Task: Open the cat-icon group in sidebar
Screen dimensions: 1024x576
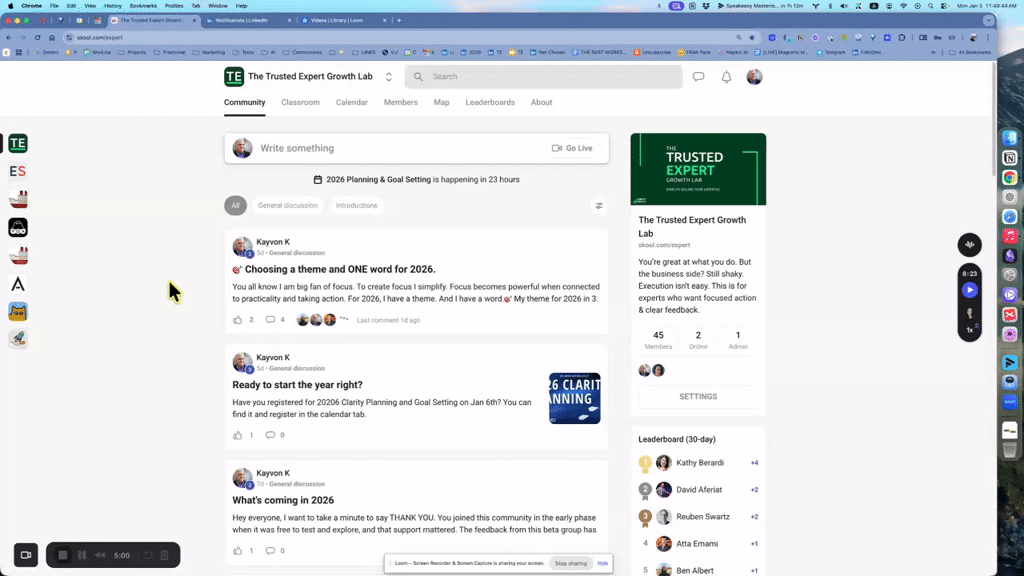Action: coord(18,312)
